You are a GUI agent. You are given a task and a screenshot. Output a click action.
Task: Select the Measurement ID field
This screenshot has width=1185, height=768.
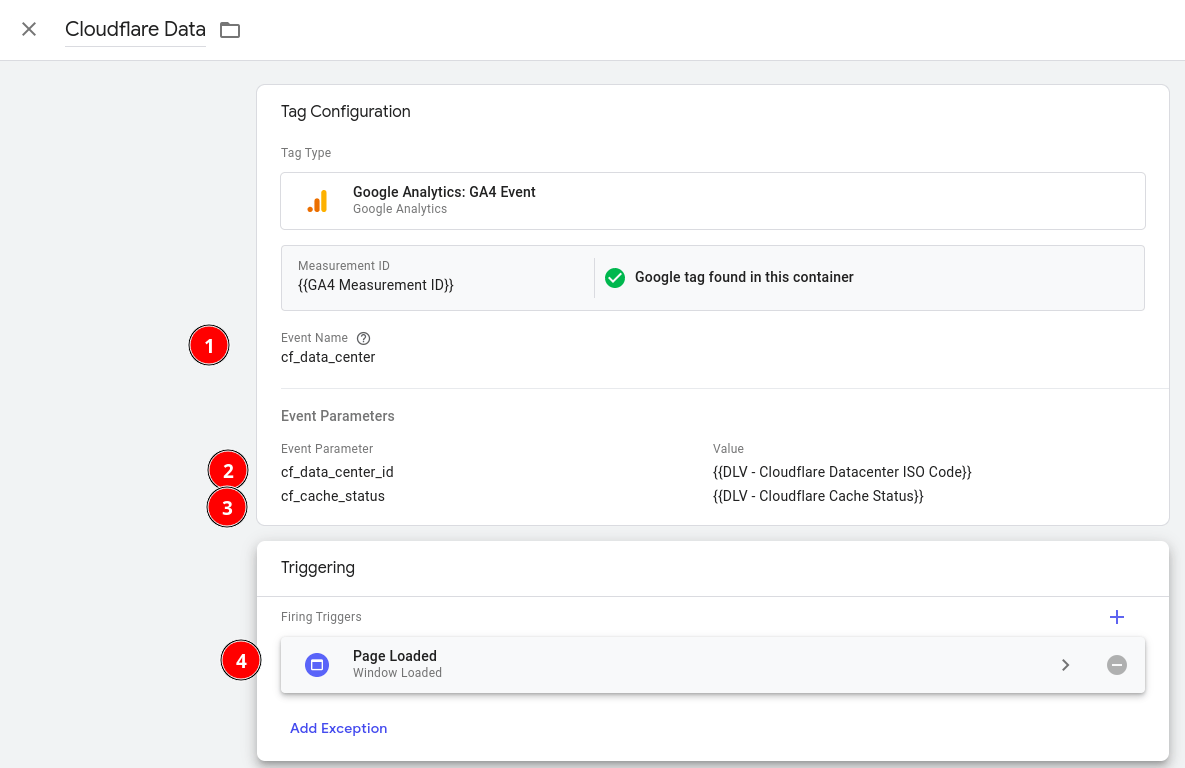(x=375, y=285)
